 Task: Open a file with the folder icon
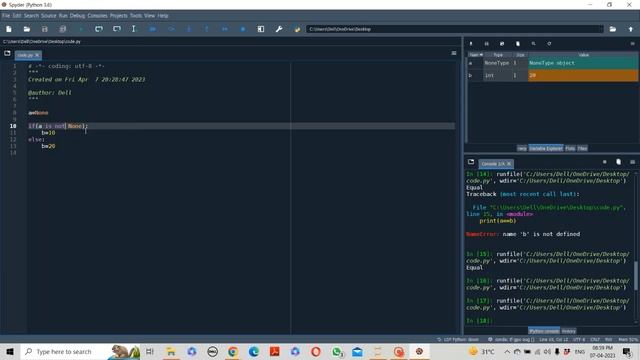[x=27, y=29]
